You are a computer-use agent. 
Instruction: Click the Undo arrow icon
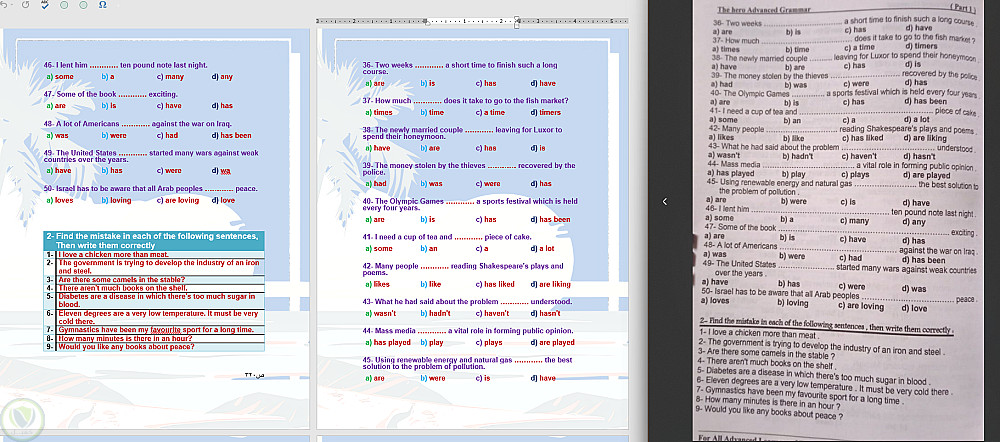pos(3,4)
